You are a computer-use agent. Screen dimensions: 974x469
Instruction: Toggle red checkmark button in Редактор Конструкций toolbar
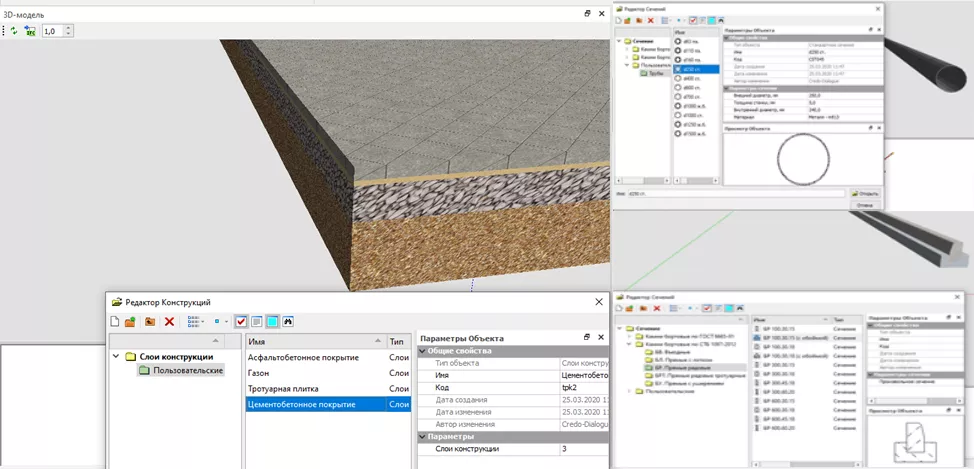tap(241, 322)
